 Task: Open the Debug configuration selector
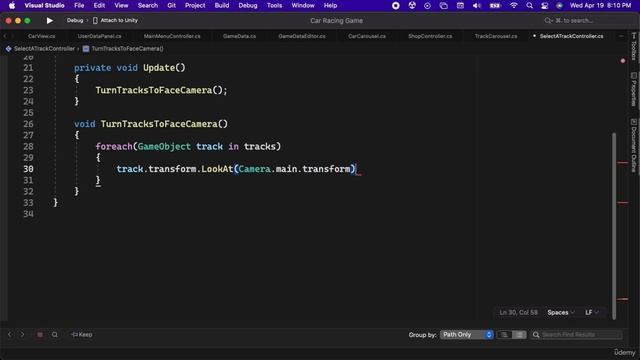point(75,20)
